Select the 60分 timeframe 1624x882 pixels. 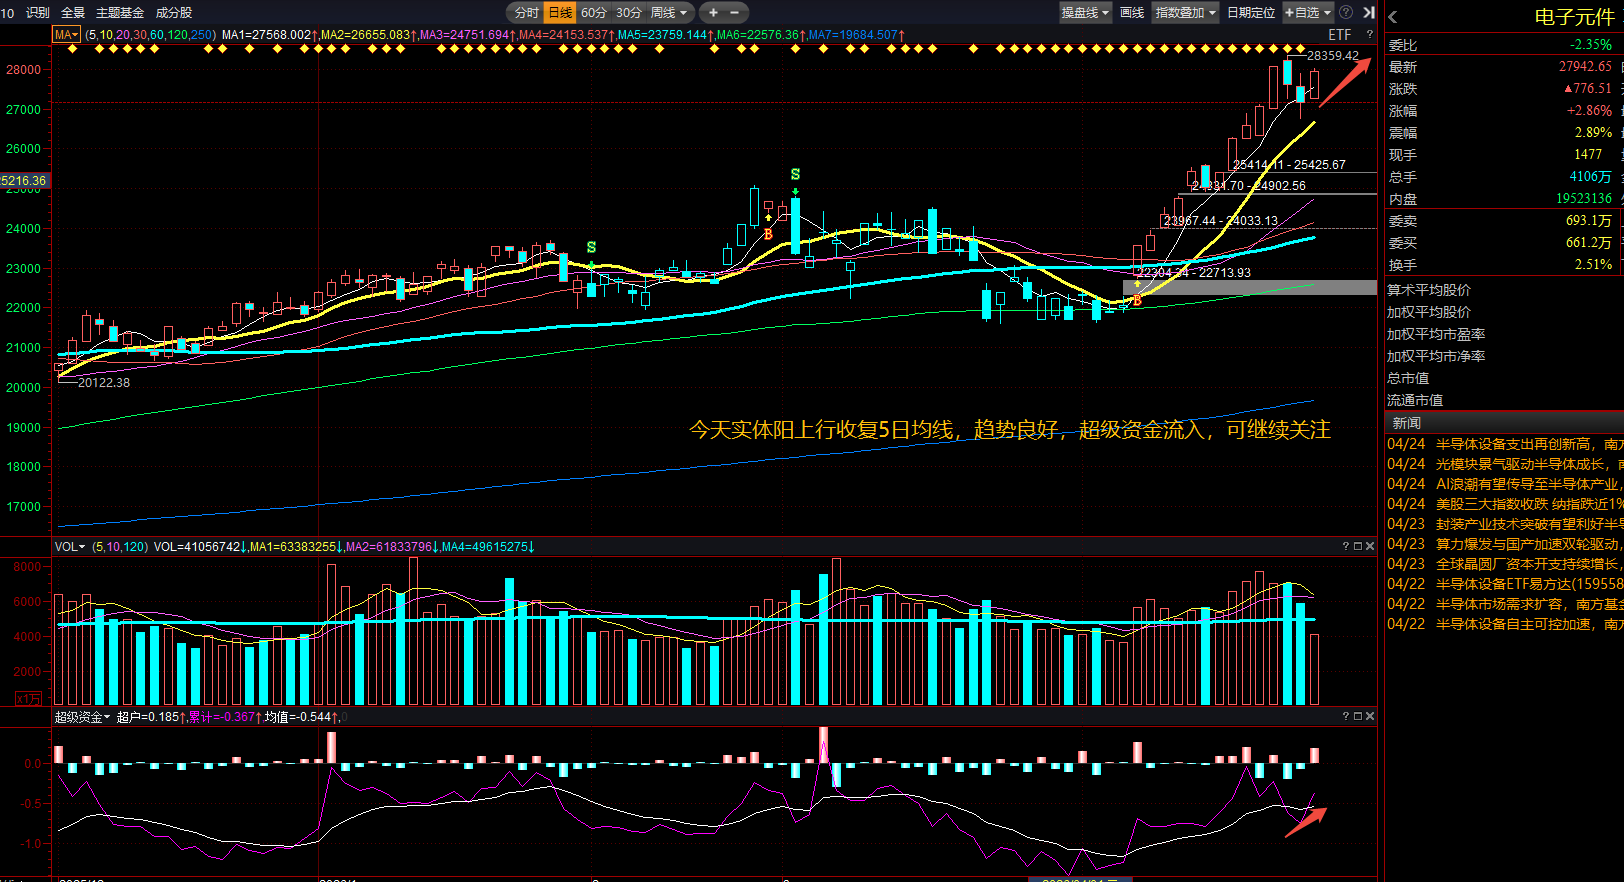click(594, 13)
